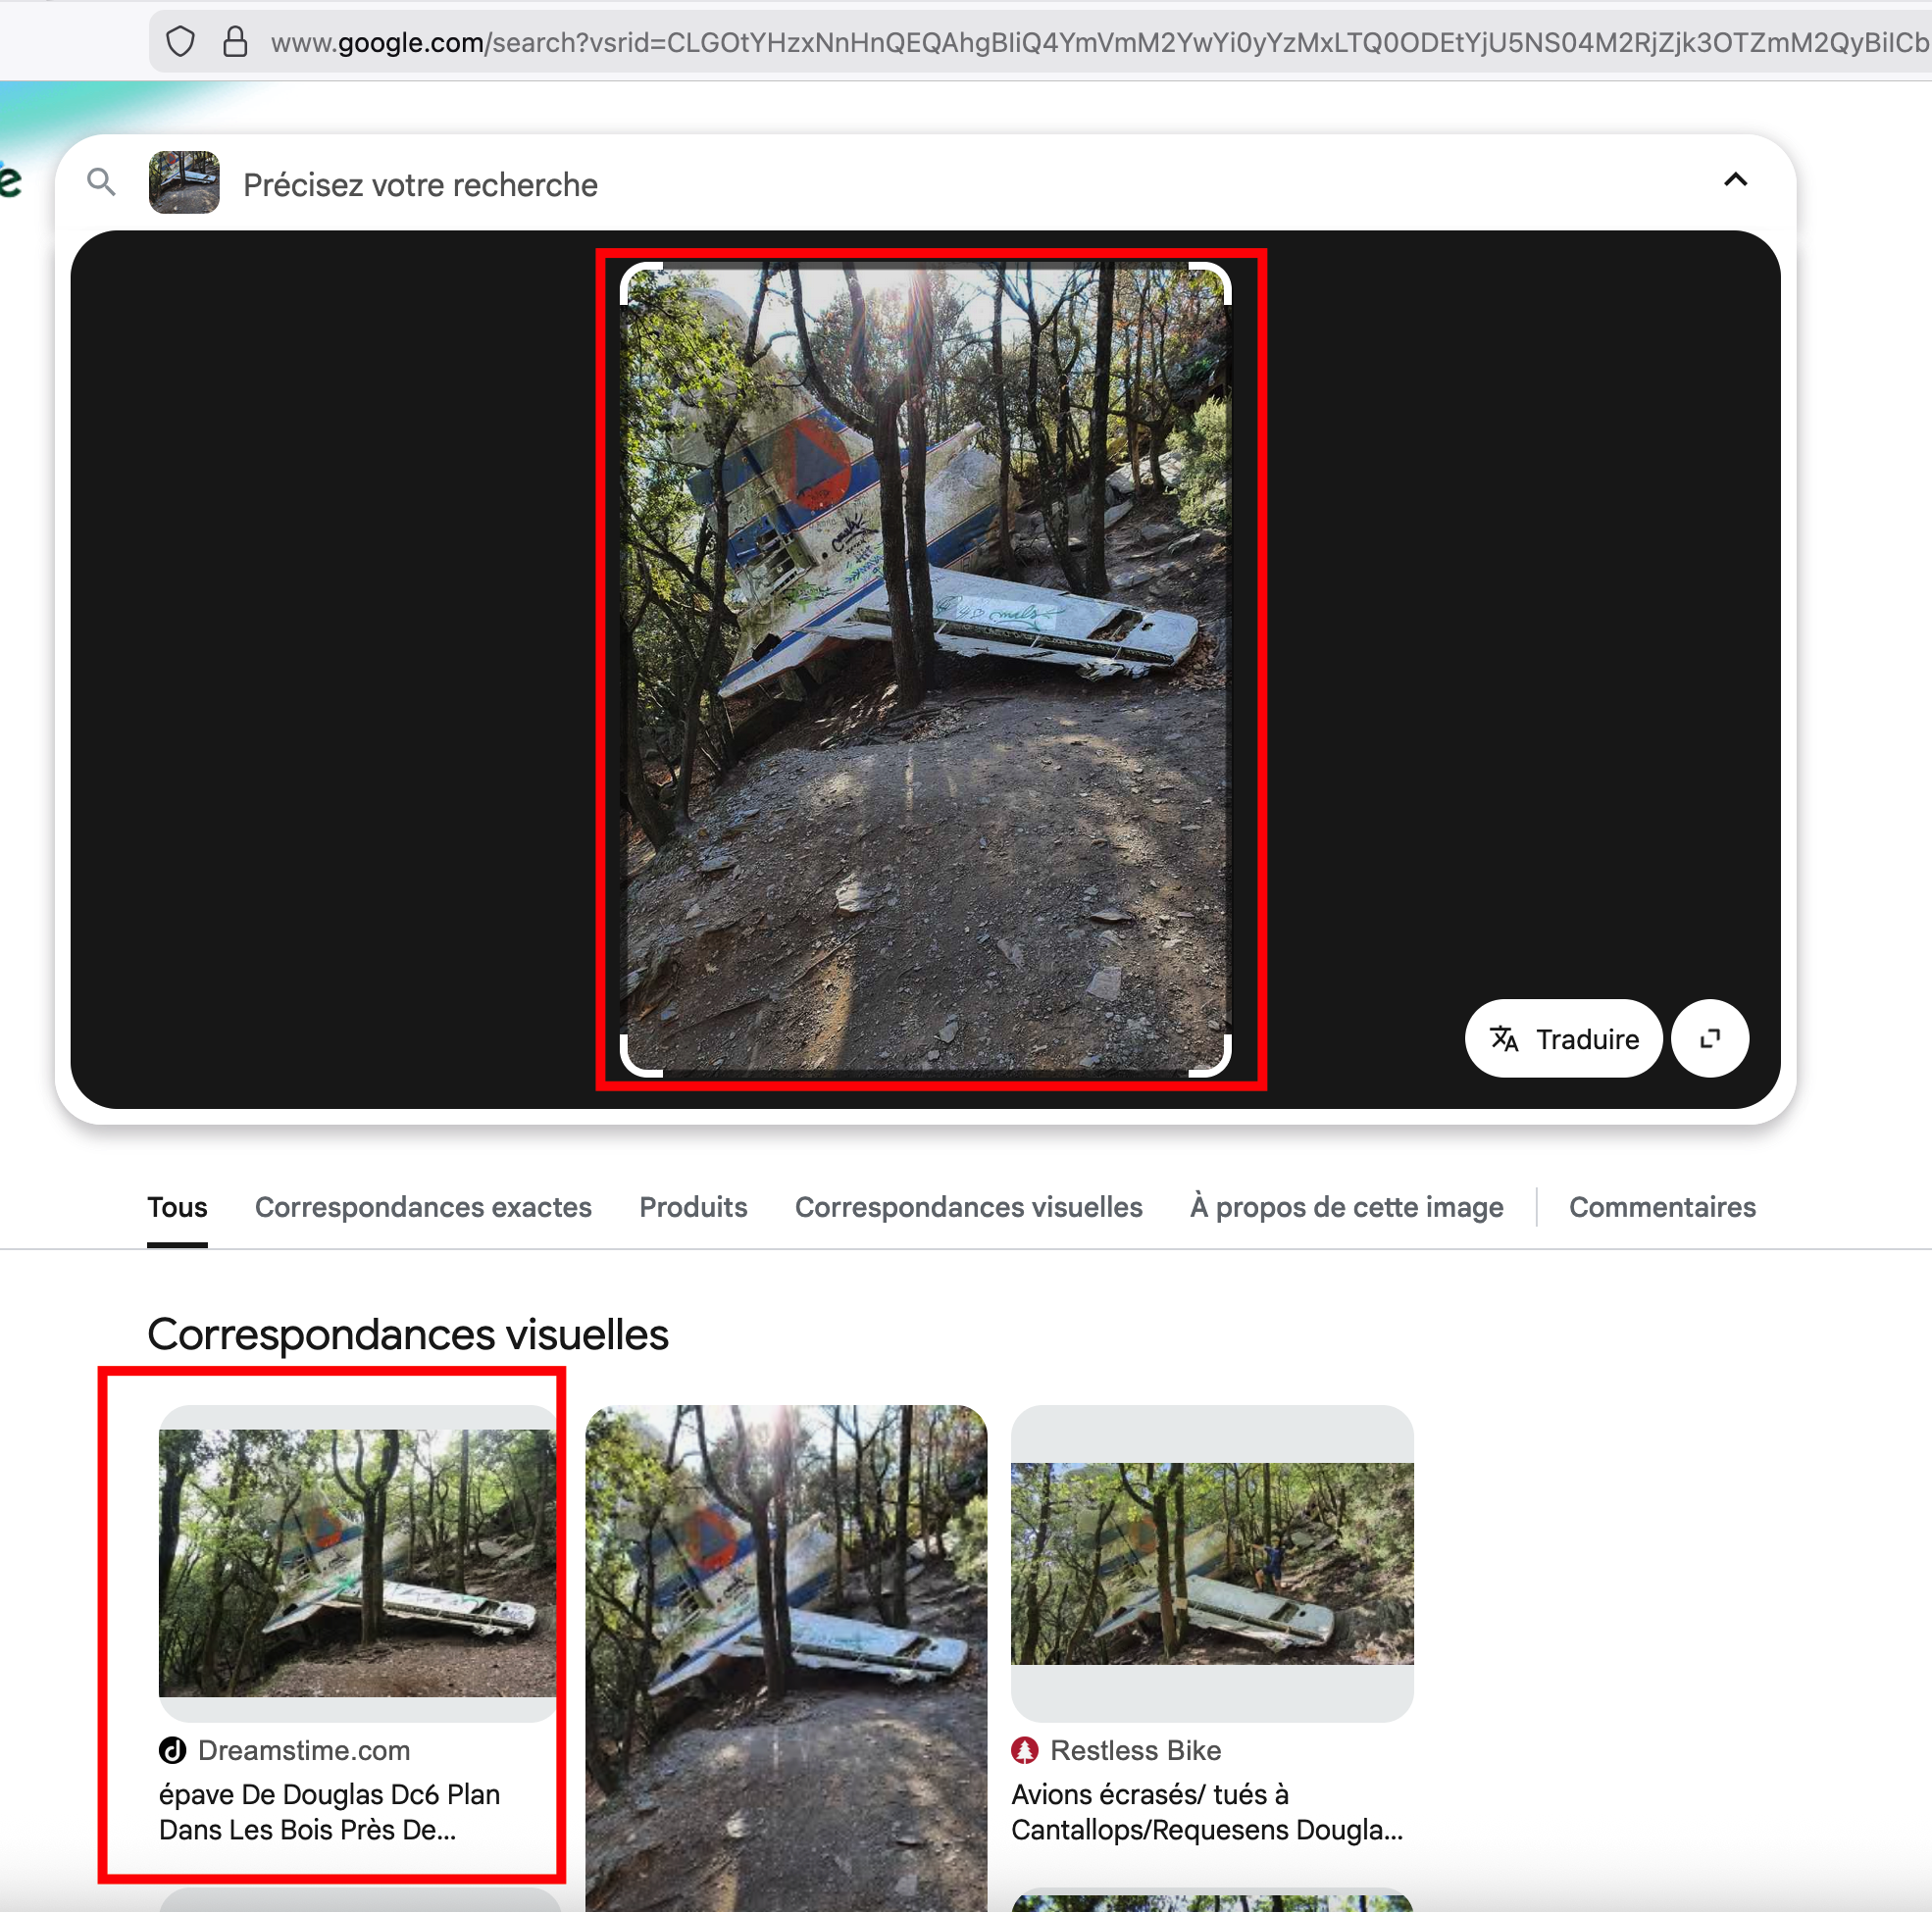
Task: Open the Correspondances visuelles tab
Action: tap(968, 1207)
